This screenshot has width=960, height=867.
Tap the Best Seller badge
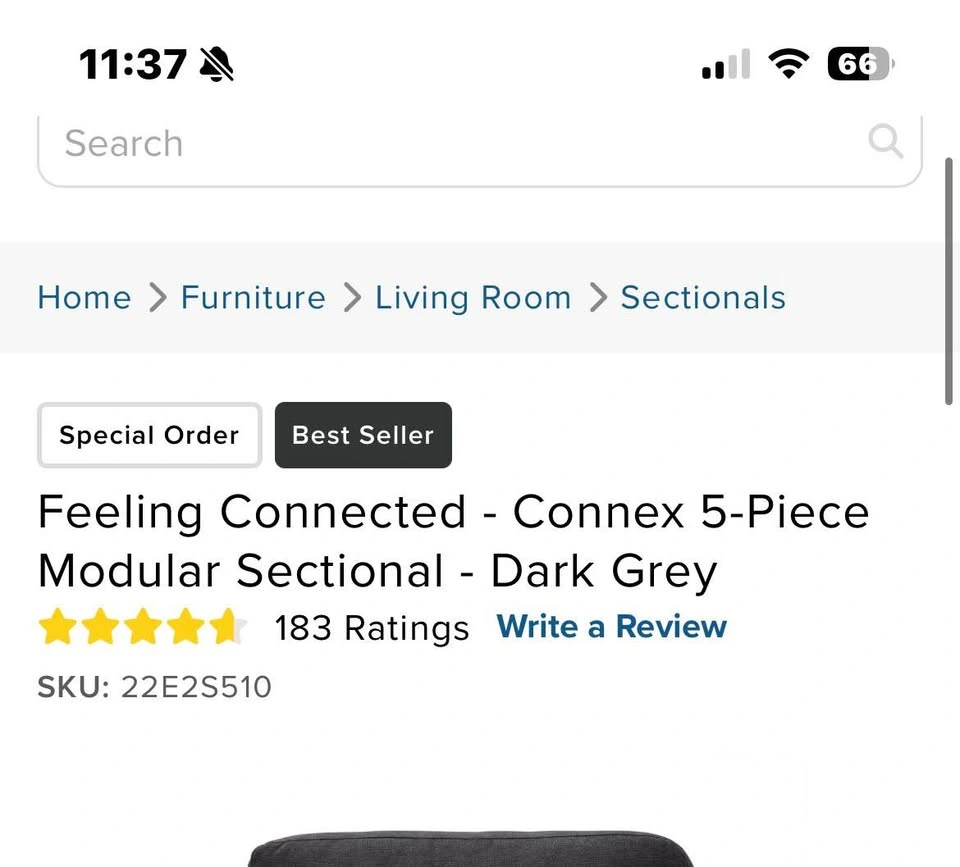(363, 435)
